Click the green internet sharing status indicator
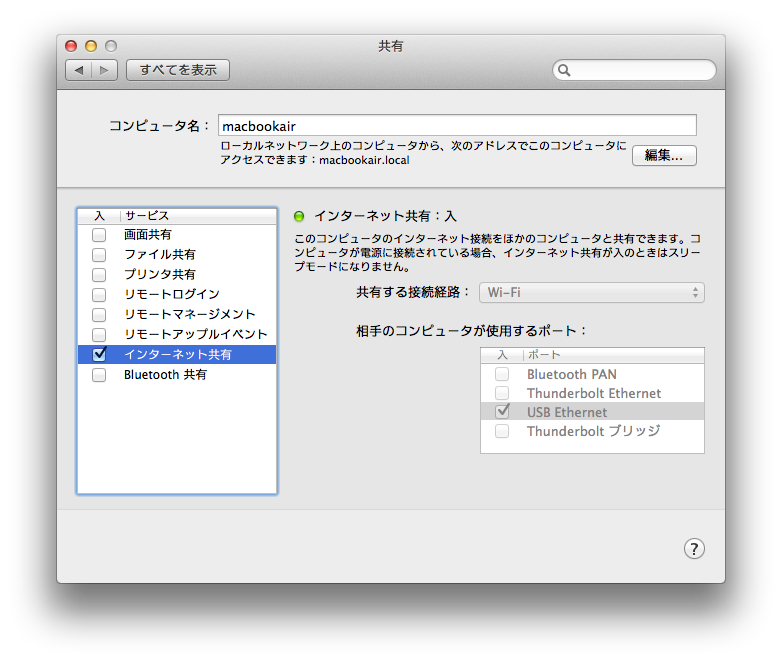 point(299,216)
